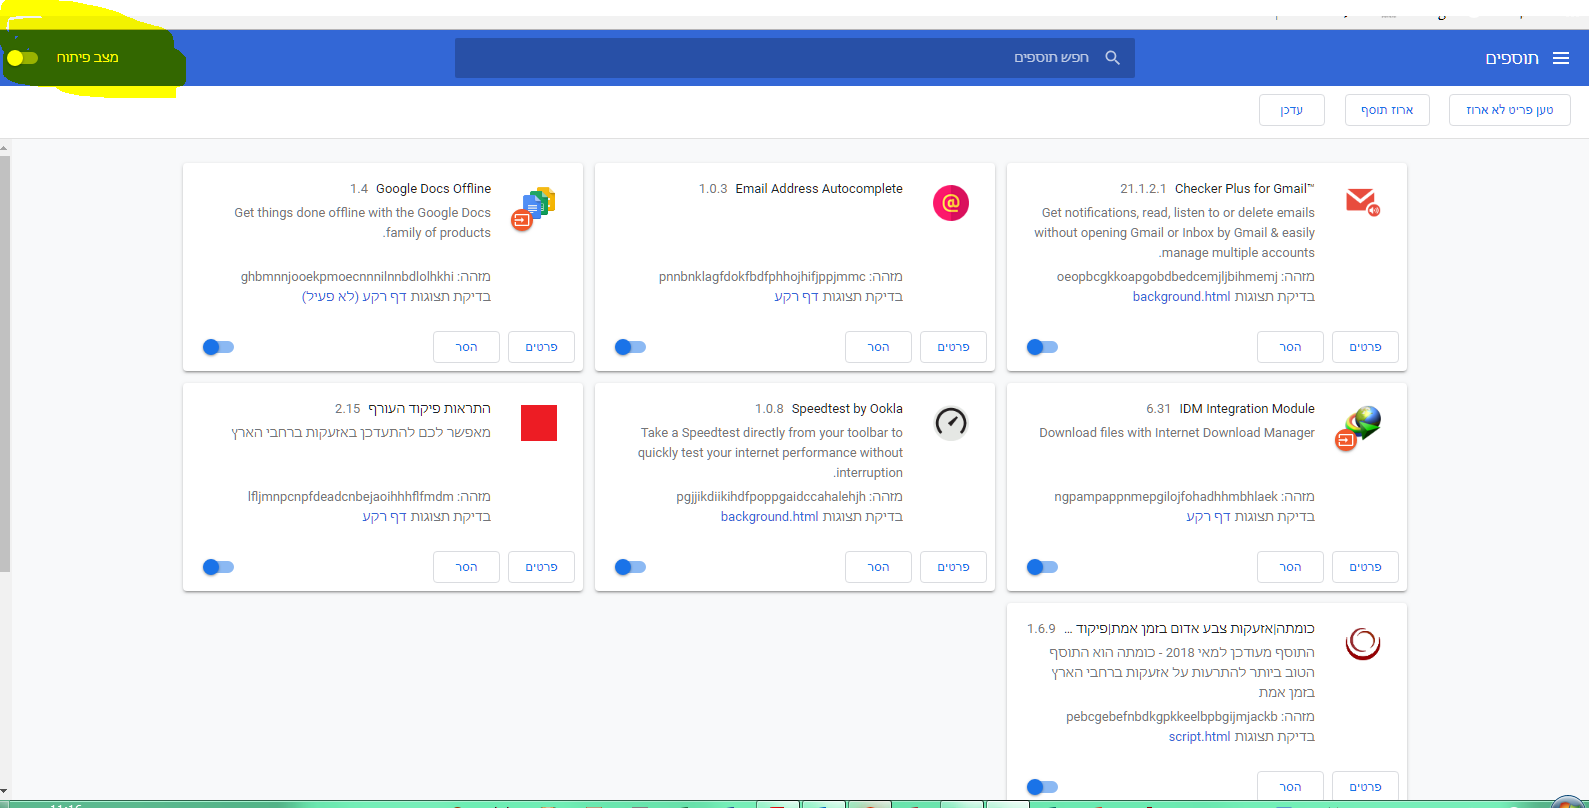Click the ID text 'pgjjikdiikihdfpoppgaidccahalehjh'
Image resolution: width=1589 pixels, height=808 pixels.
771,497
